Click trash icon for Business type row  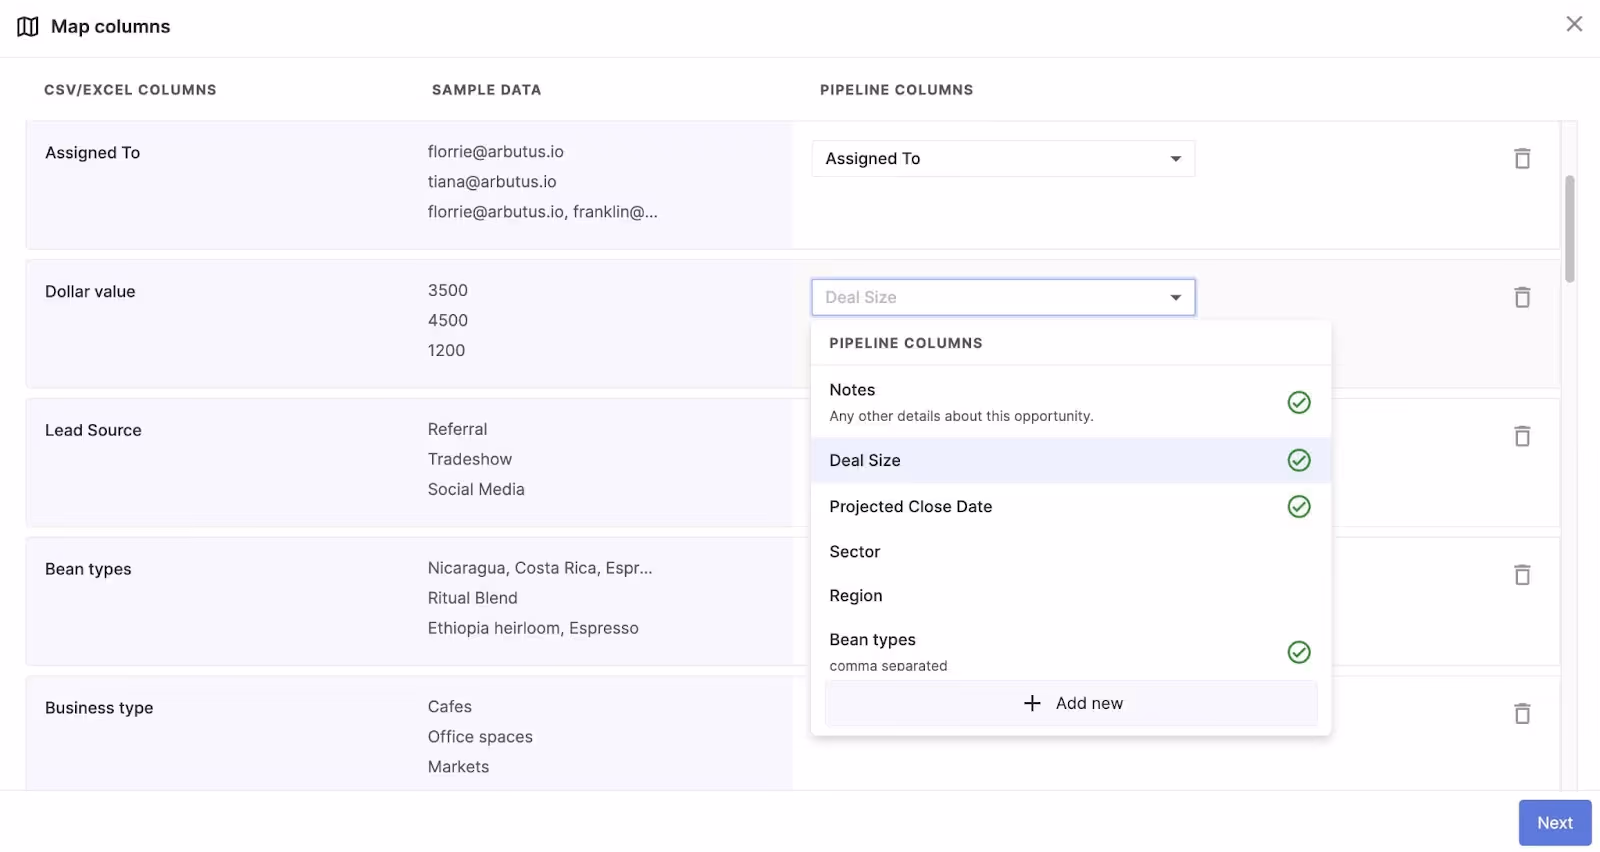pyautogui.click(x=1522, y=714)
